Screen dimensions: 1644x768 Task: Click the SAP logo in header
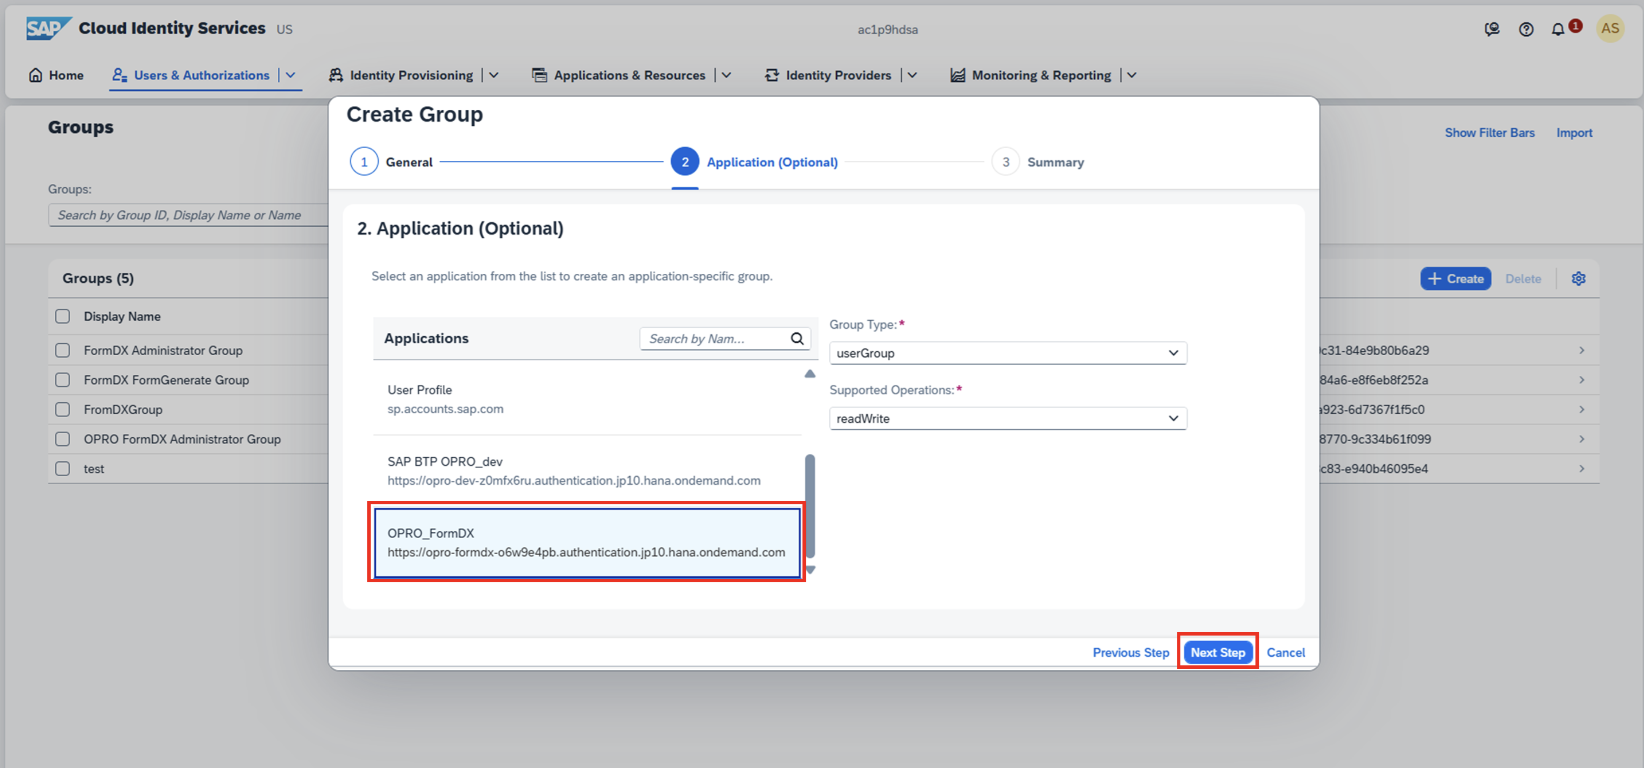tap(48, 28)
